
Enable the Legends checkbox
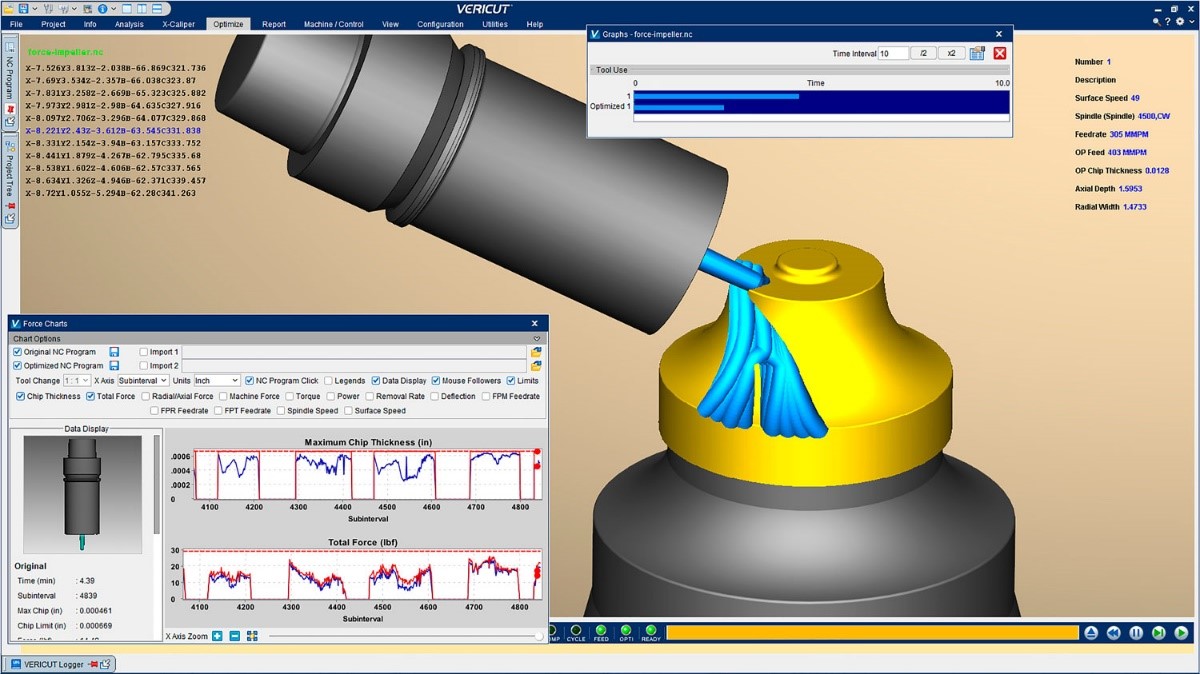pyautogui.click(x=328, y=381)
